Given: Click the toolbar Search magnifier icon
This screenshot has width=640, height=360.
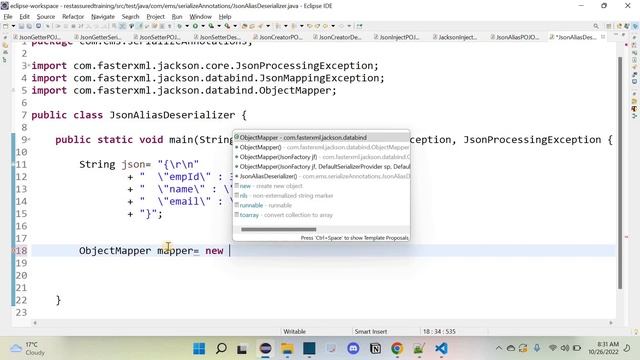Looking at the screenshot, I should pos(596,26).
